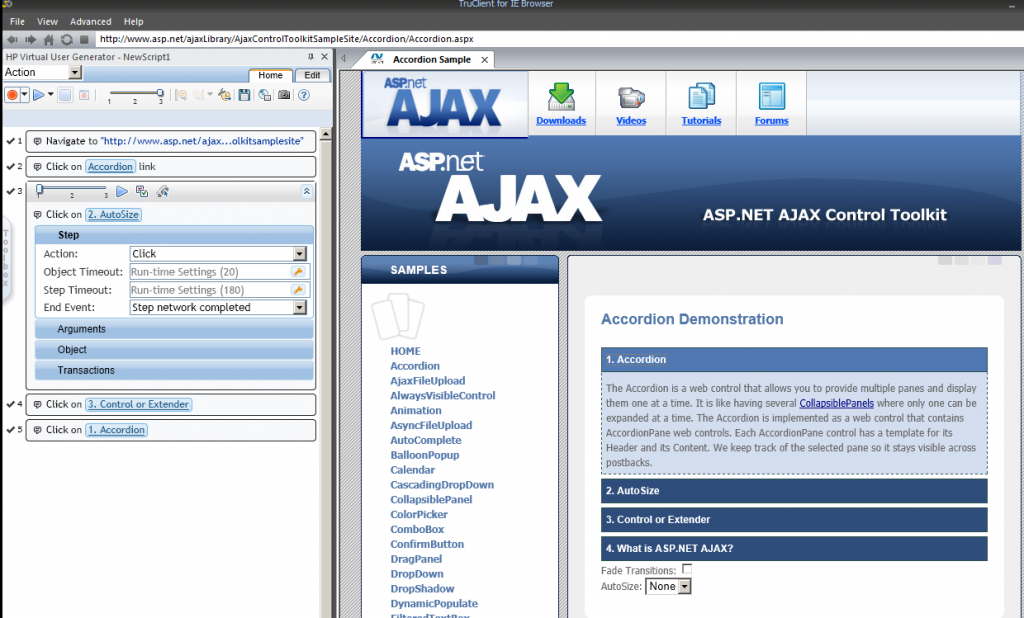The height and width of the screenshot is (618, 1024).
Task: Stop page loading with the stop icon
Action: 84,39
